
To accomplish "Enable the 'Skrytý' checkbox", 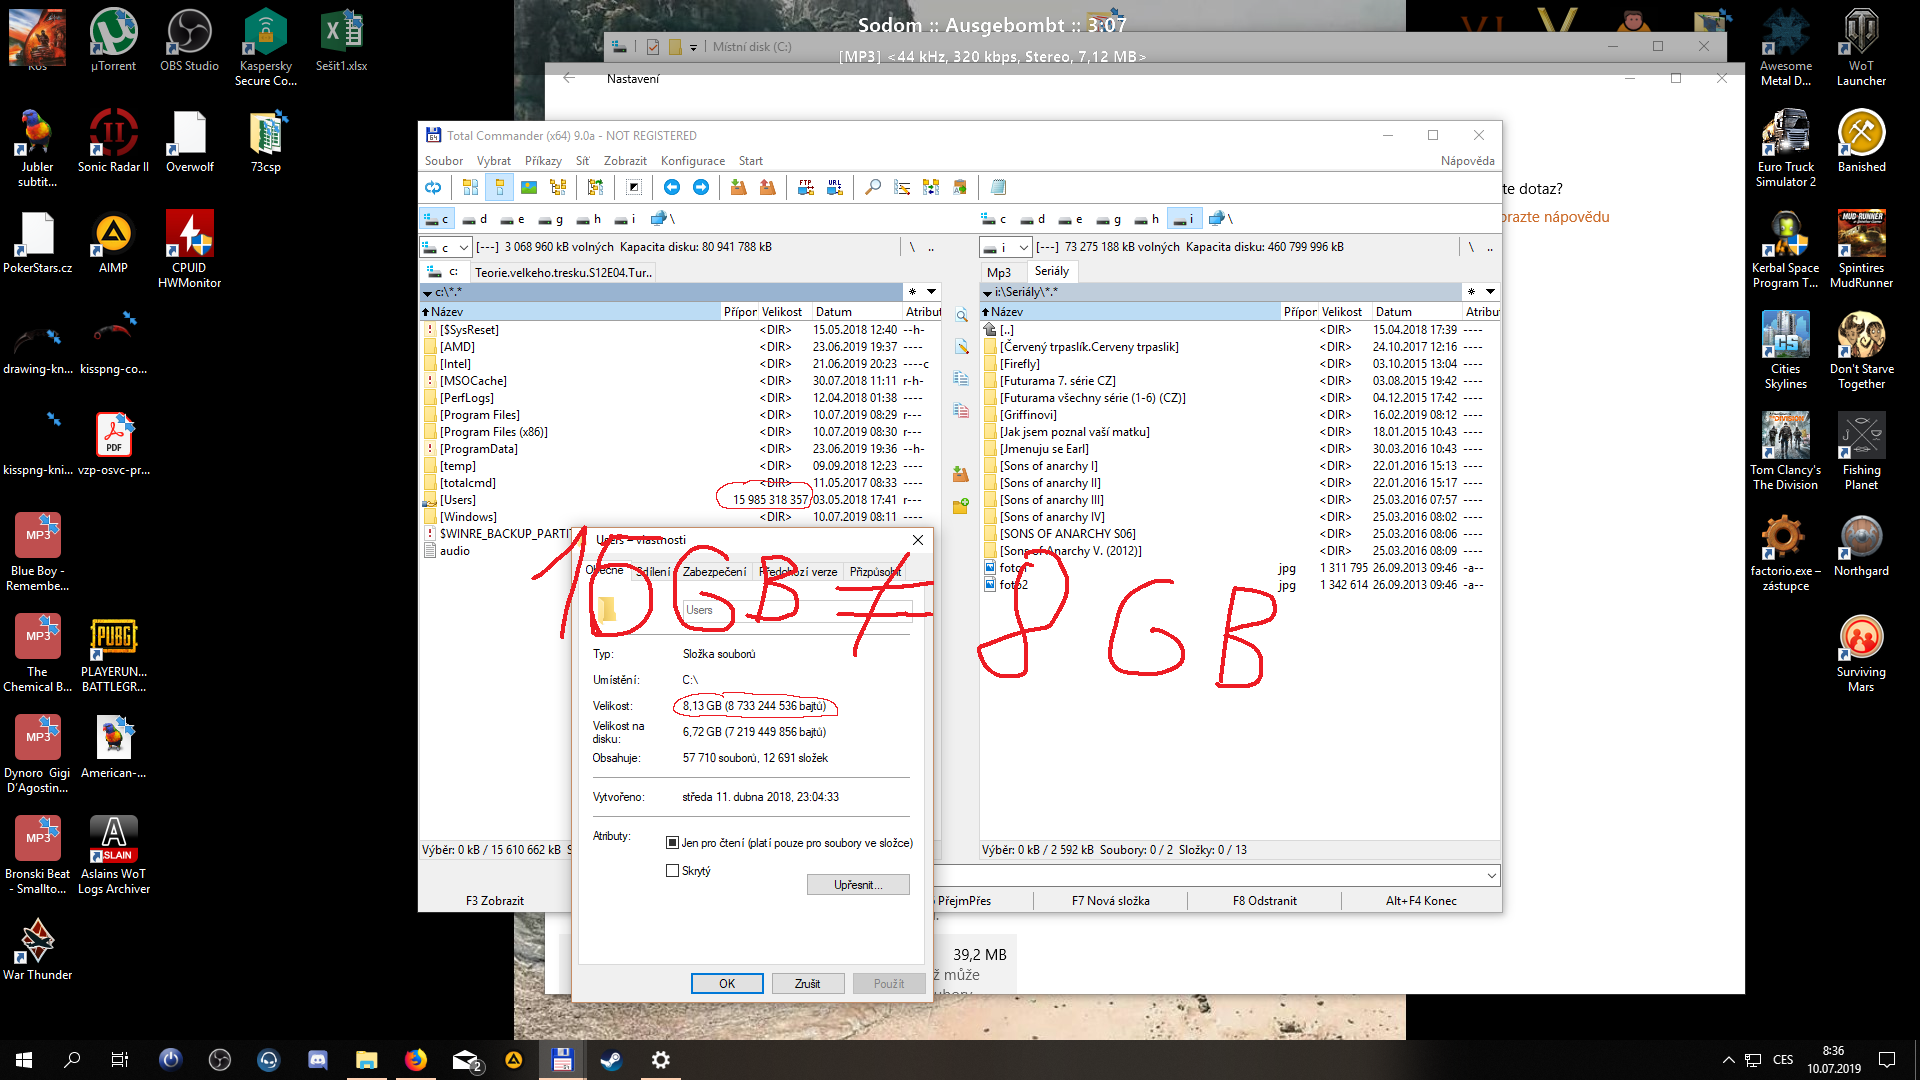I will click(x=673, y=871).
